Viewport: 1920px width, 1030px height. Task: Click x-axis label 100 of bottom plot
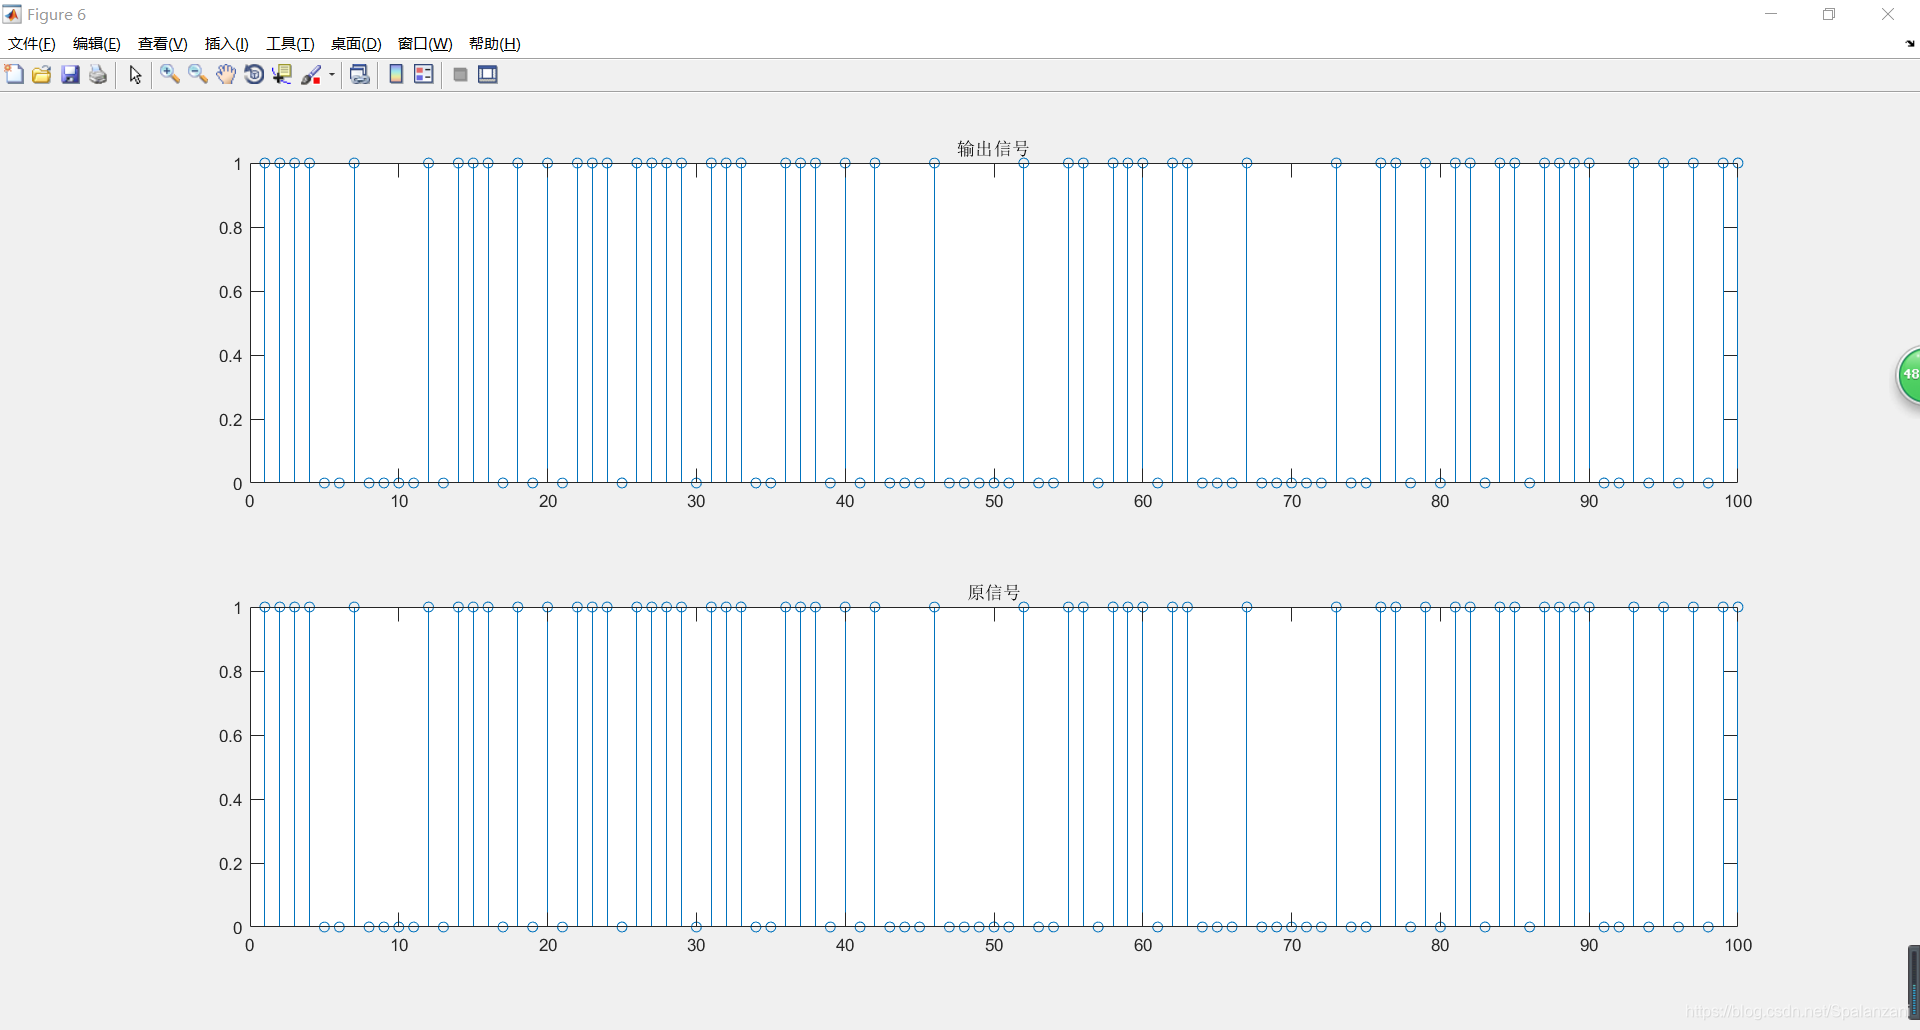1738,945
